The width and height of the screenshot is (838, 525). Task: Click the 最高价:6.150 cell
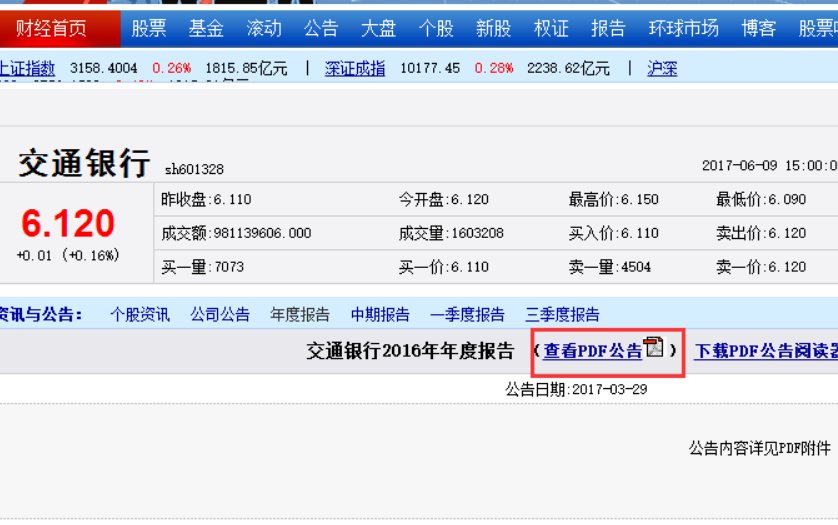tap(613, 199)
